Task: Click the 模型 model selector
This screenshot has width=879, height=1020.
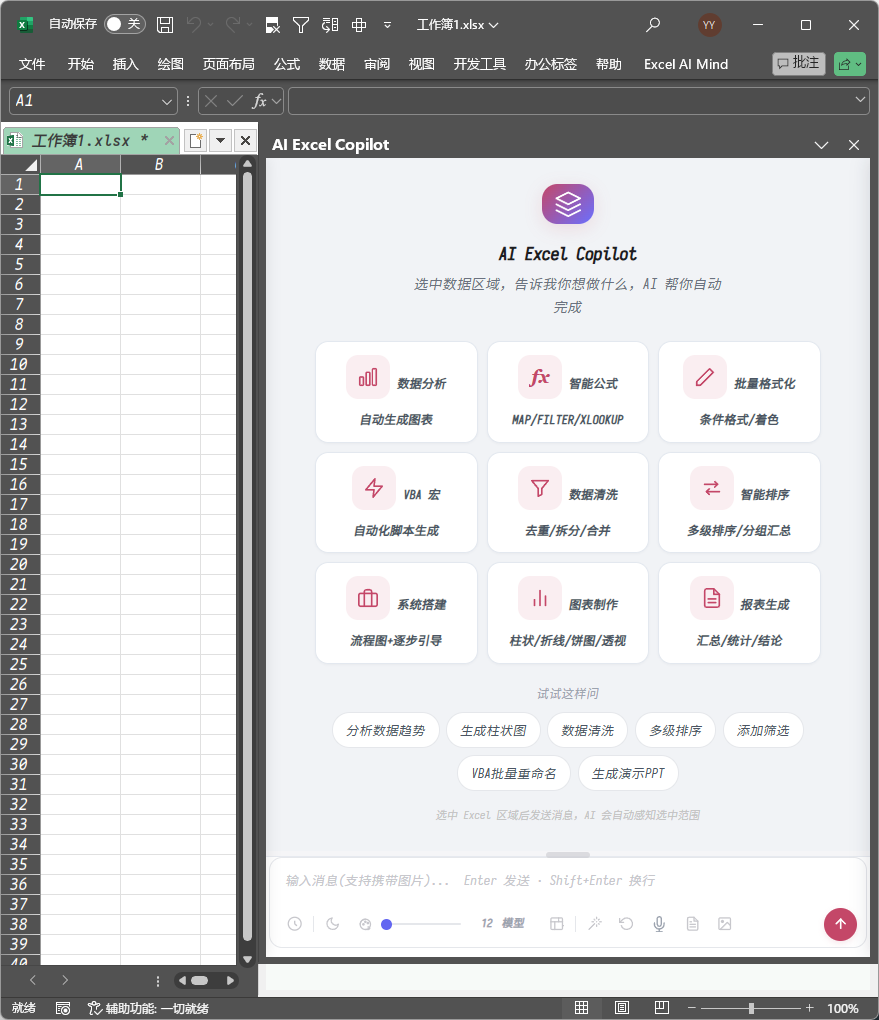Action: click(513, 923)
